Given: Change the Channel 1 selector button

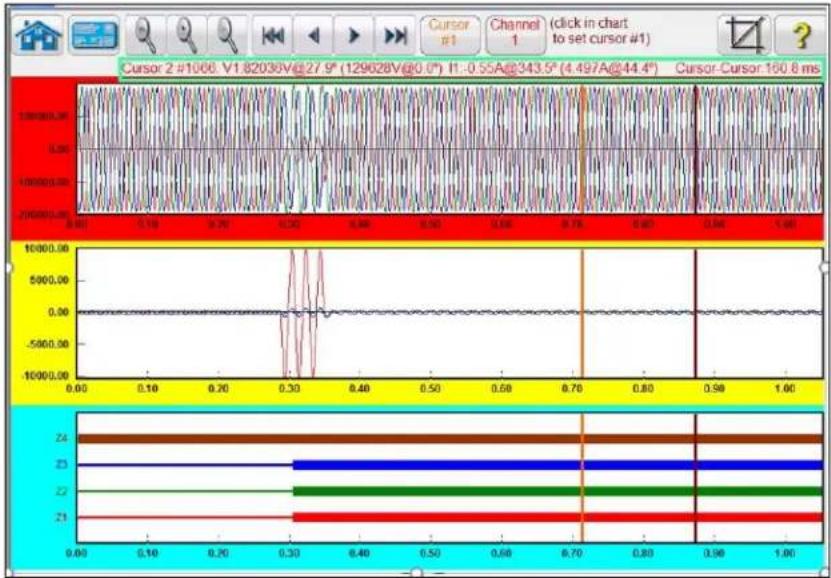Looking at the screenshot, I should click(515, 35).
